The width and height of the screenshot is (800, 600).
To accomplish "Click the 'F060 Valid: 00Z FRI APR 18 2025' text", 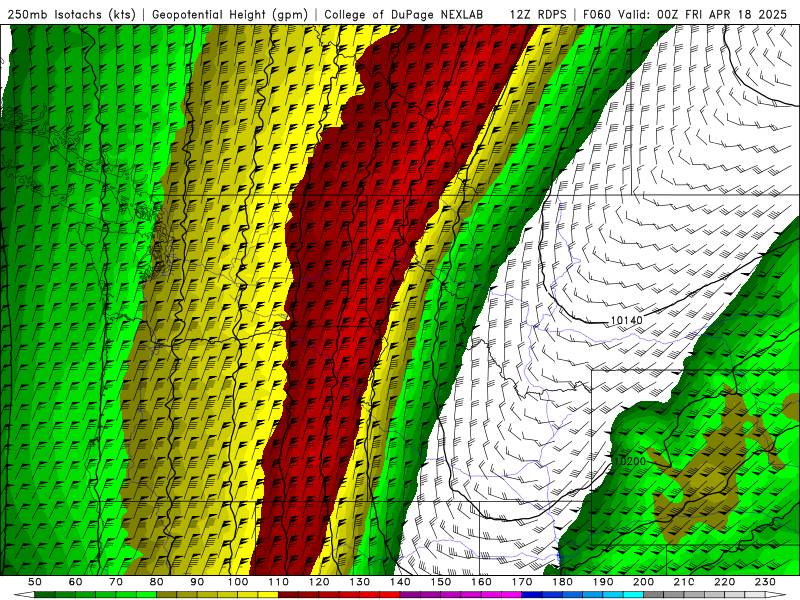I will click(x=685, y=14).
